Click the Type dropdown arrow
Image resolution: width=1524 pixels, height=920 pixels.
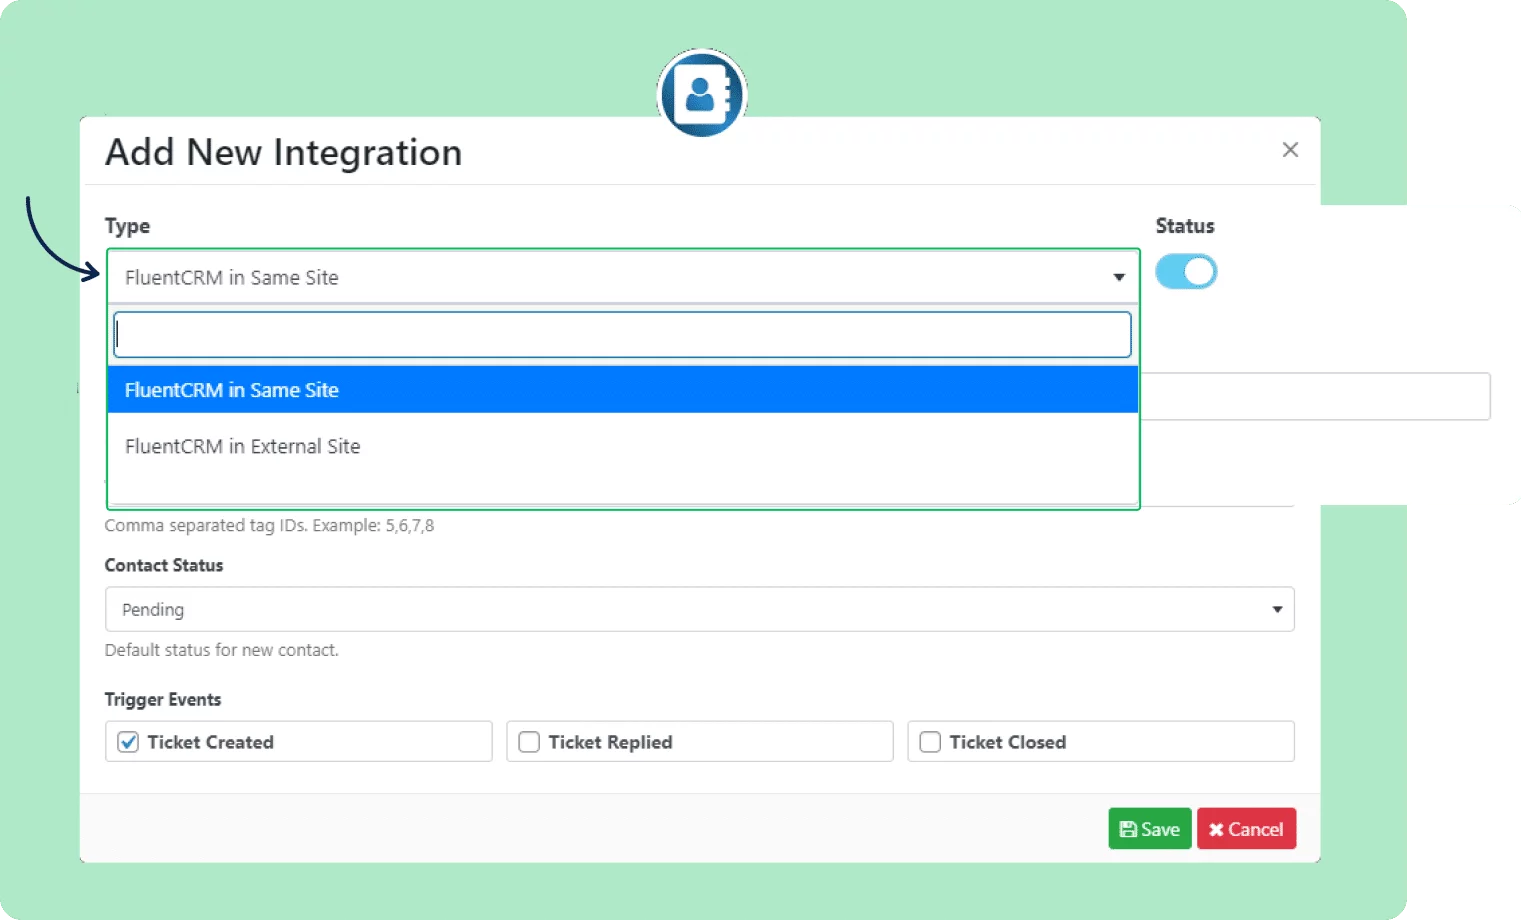(1119, 278)
